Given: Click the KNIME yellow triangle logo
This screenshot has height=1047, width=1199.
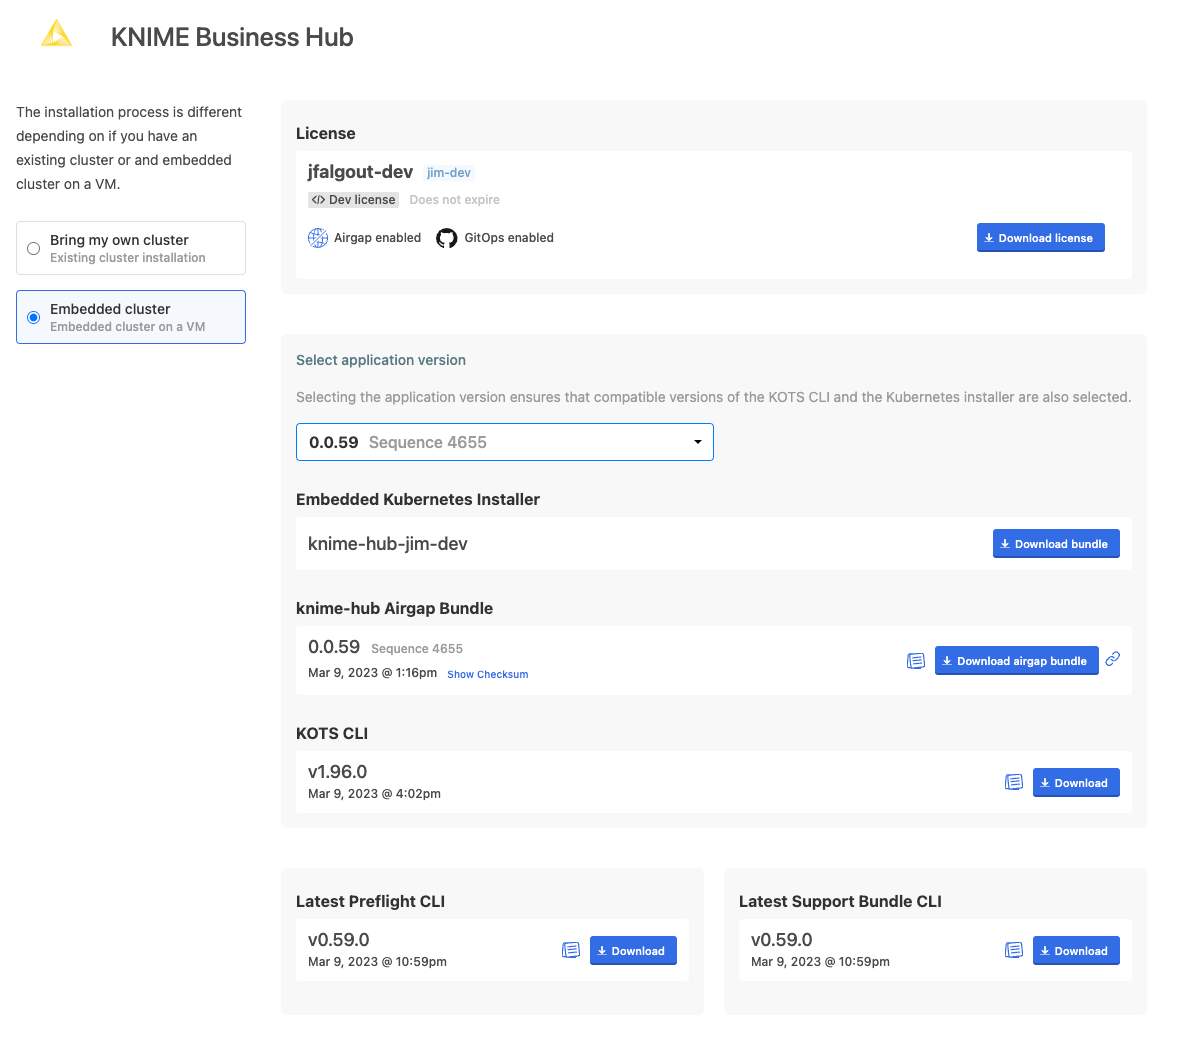Looking at the screenshot, I should coord(56,35).
